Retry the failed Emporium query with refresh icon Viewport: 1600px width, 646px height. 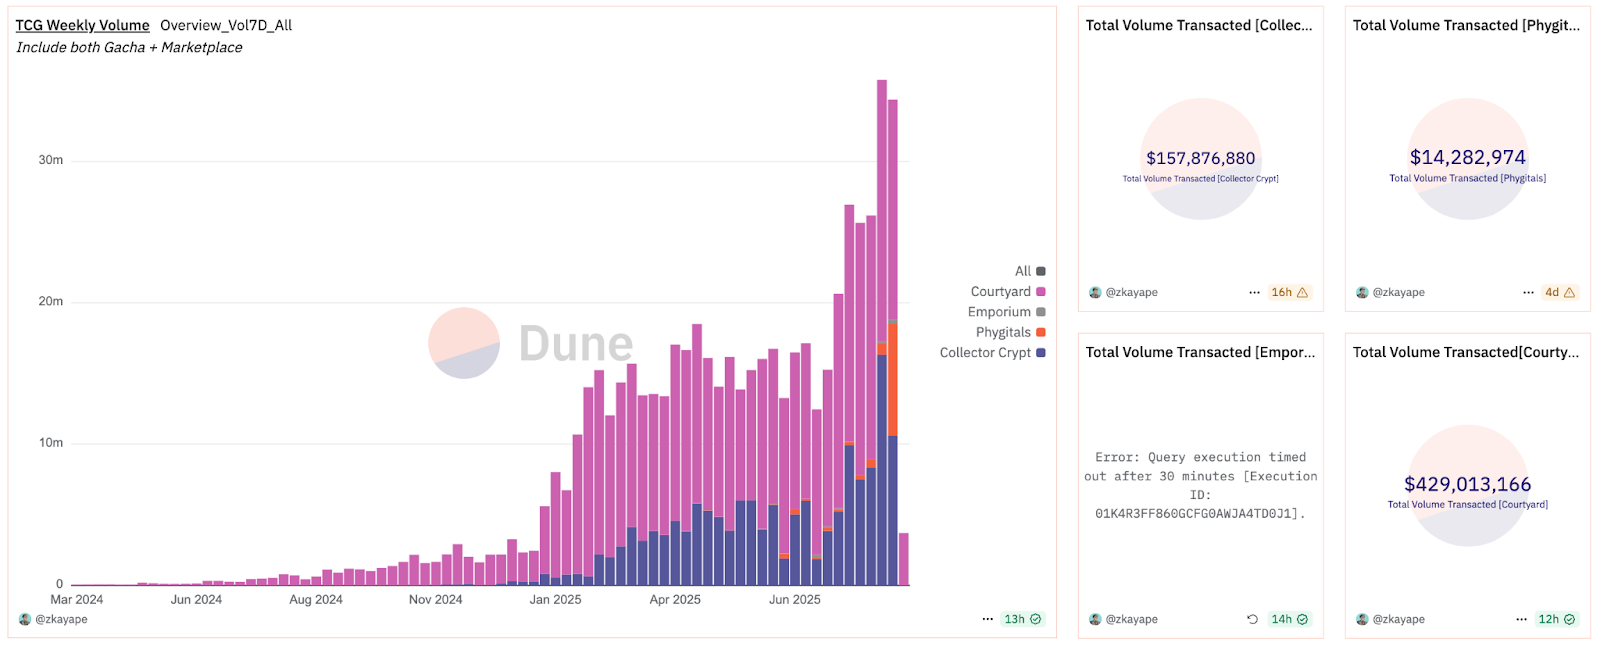tap(1252, 619)
